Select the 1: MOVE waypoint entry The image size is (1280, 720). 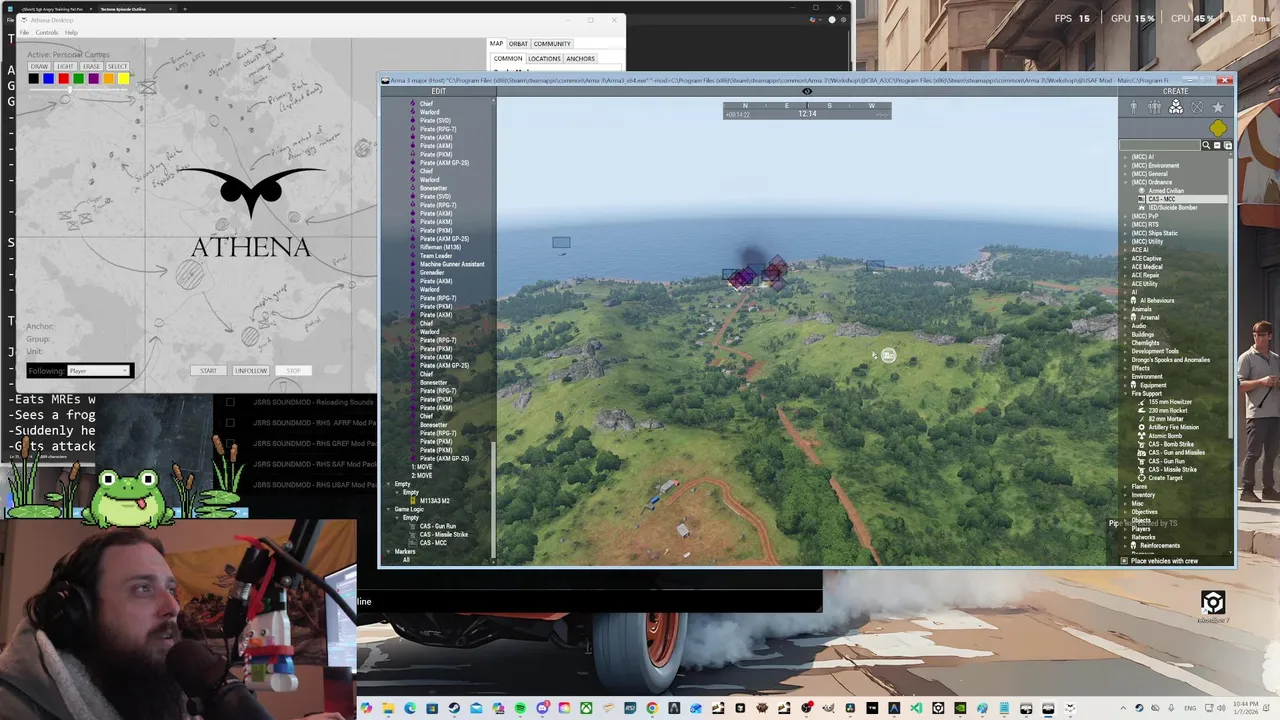(422, 467)
